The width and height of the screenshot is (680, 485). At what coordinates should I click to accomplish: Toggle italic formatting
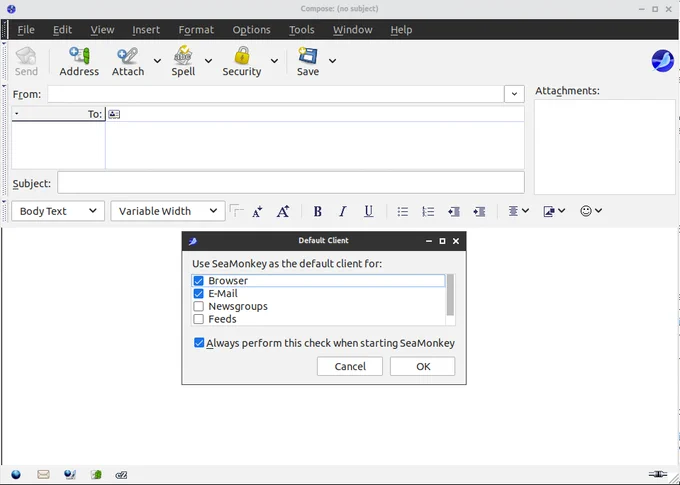(343, 211)
